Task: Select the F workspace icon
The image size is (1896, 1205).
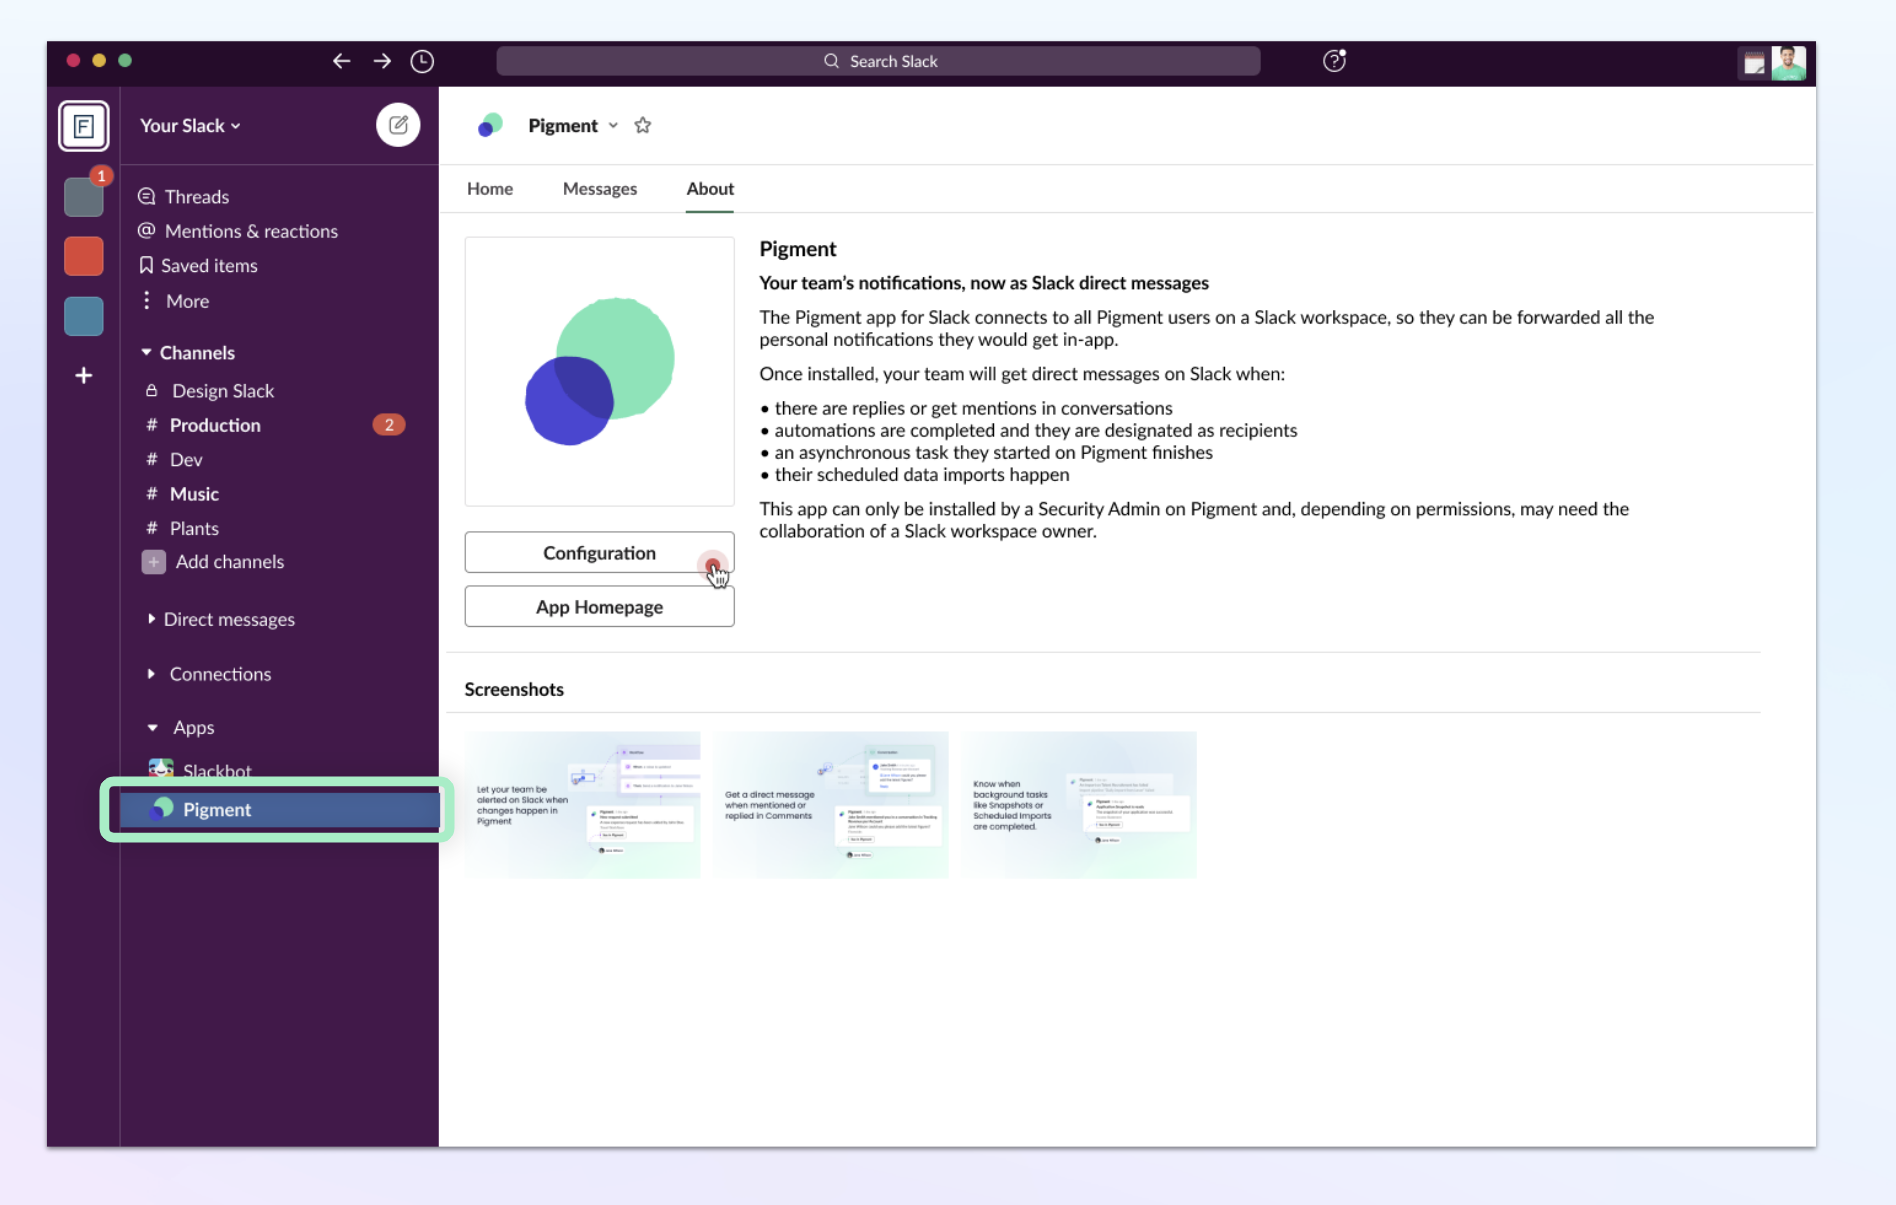Action: pyautogui.click(x=84, y=126)
